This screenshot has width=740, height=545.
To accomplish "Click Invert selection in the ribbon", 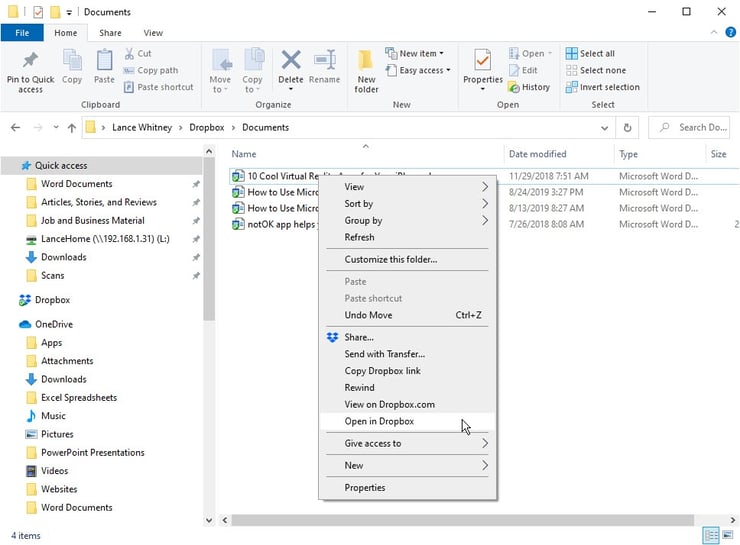I will pos(601,87).
